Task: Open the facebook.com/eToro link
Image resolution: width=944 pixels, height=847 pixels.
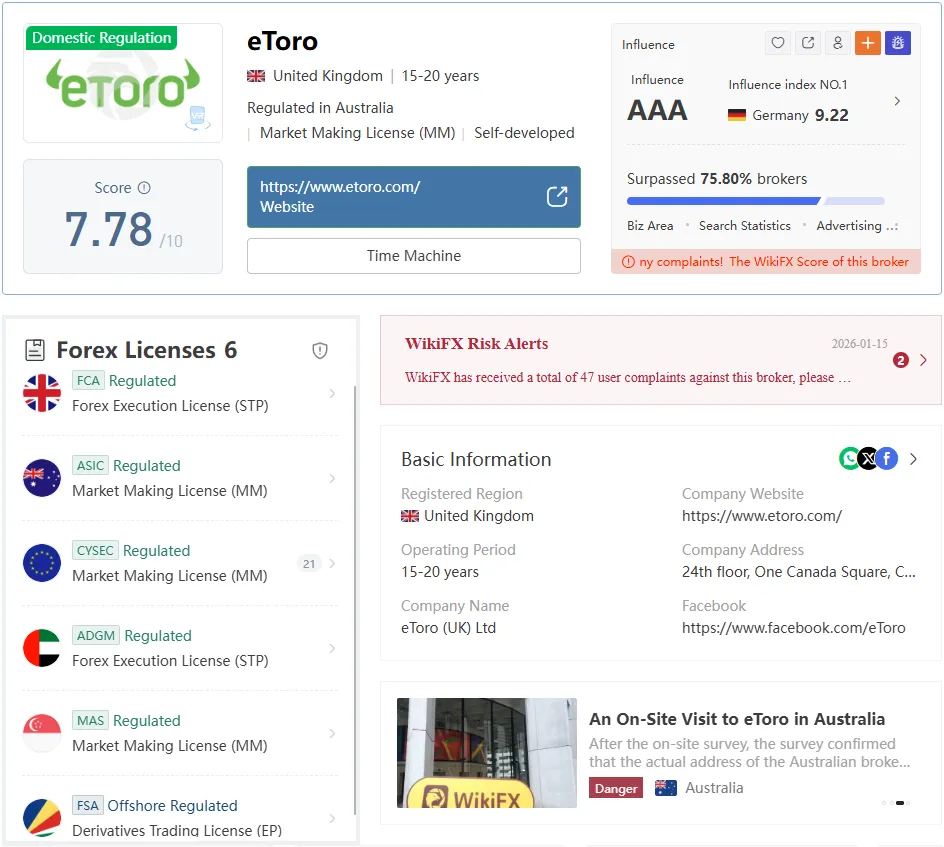Action: click(793, 628)
